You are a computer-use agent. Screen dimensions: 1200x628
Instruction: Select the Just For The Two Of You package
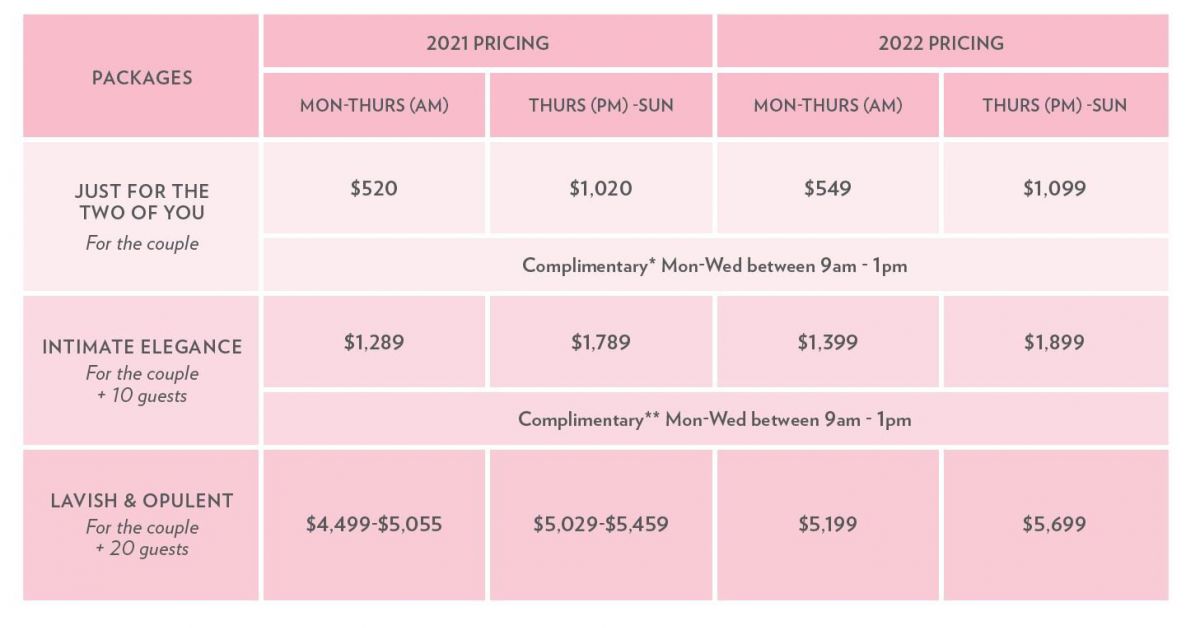click(141, 216)
